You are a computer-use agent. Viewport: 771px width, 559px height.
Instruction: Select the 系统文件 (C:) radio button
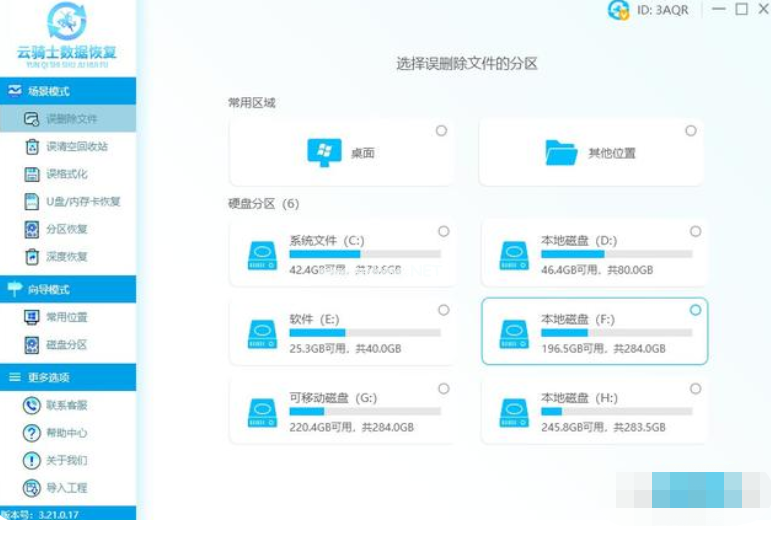pyautogui.click(x=443, y=231)
